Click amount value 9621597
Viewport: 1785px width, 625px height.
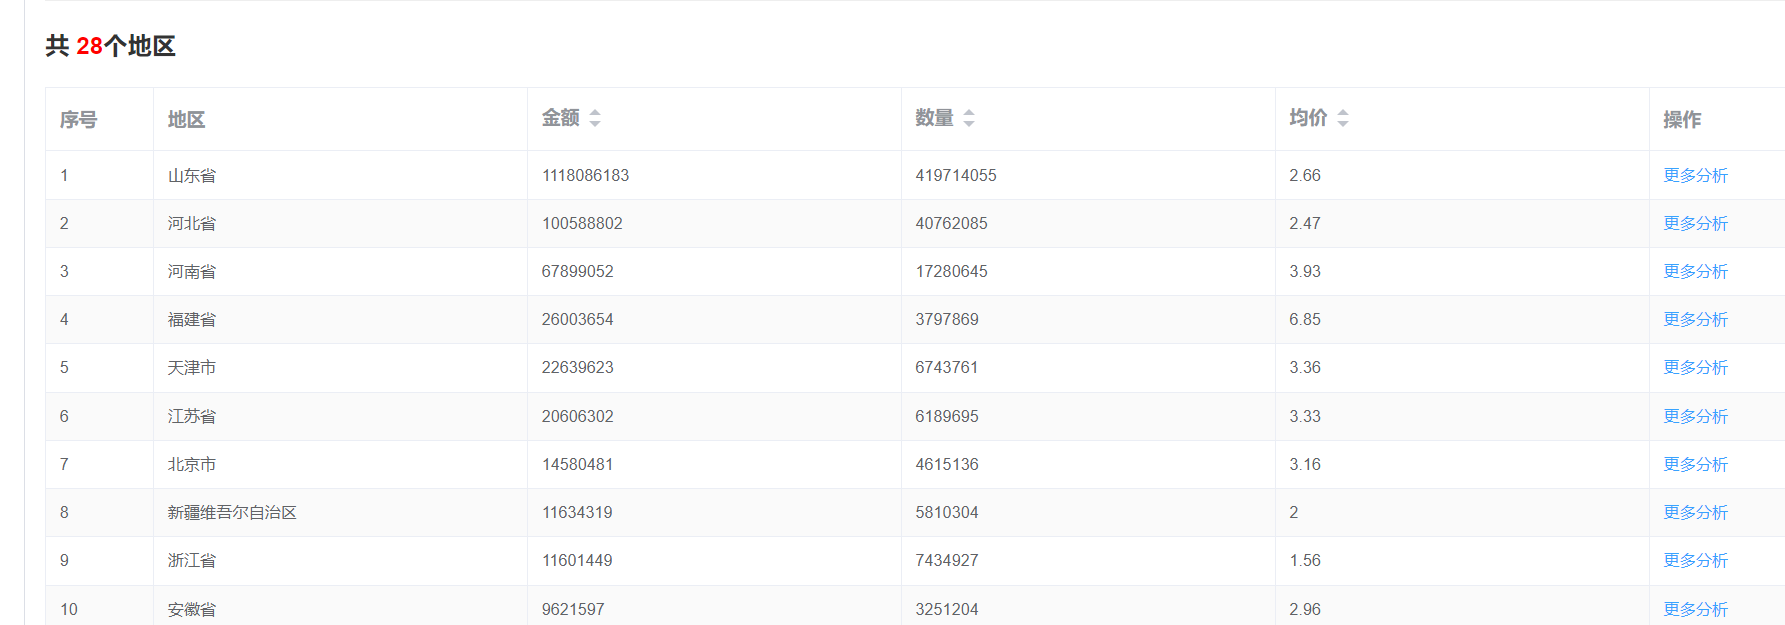click(x=573, y=609)
